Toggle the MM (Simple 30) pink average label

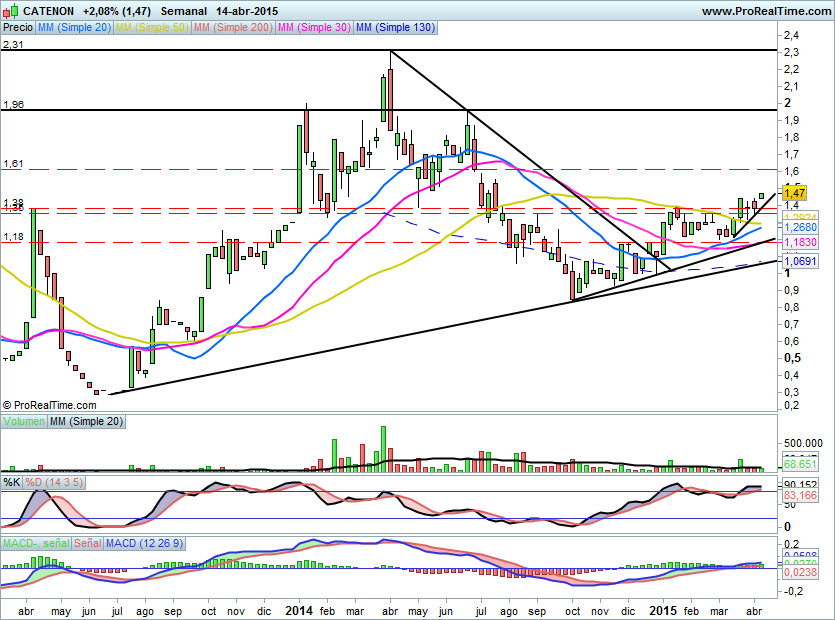[316, 29]
